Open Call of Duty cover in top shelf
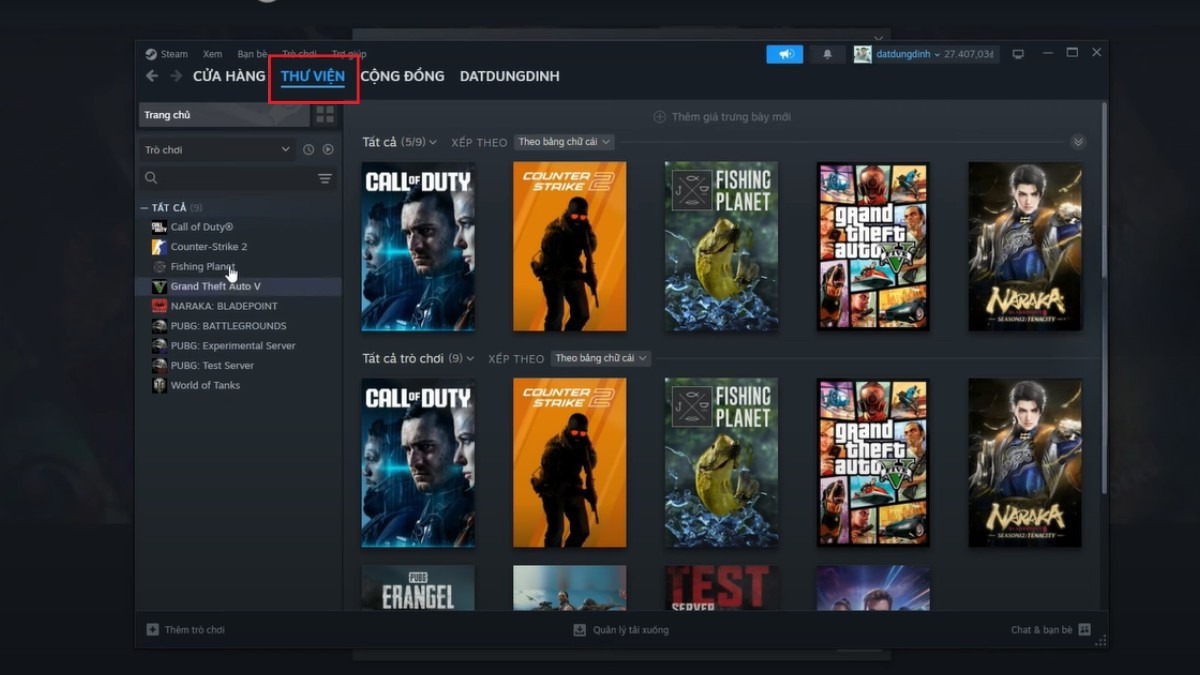The image size is (1200, 675). [x=418, y=247]
